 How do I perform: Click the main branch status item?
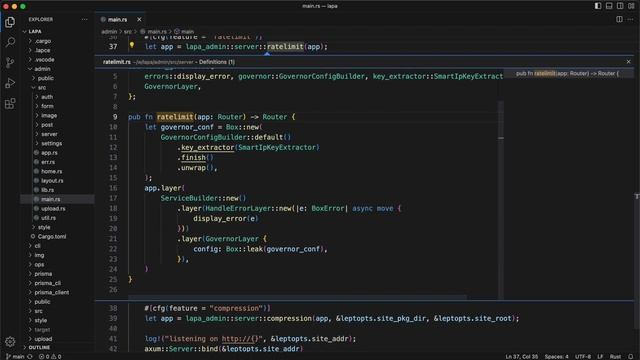click(16, 356)
